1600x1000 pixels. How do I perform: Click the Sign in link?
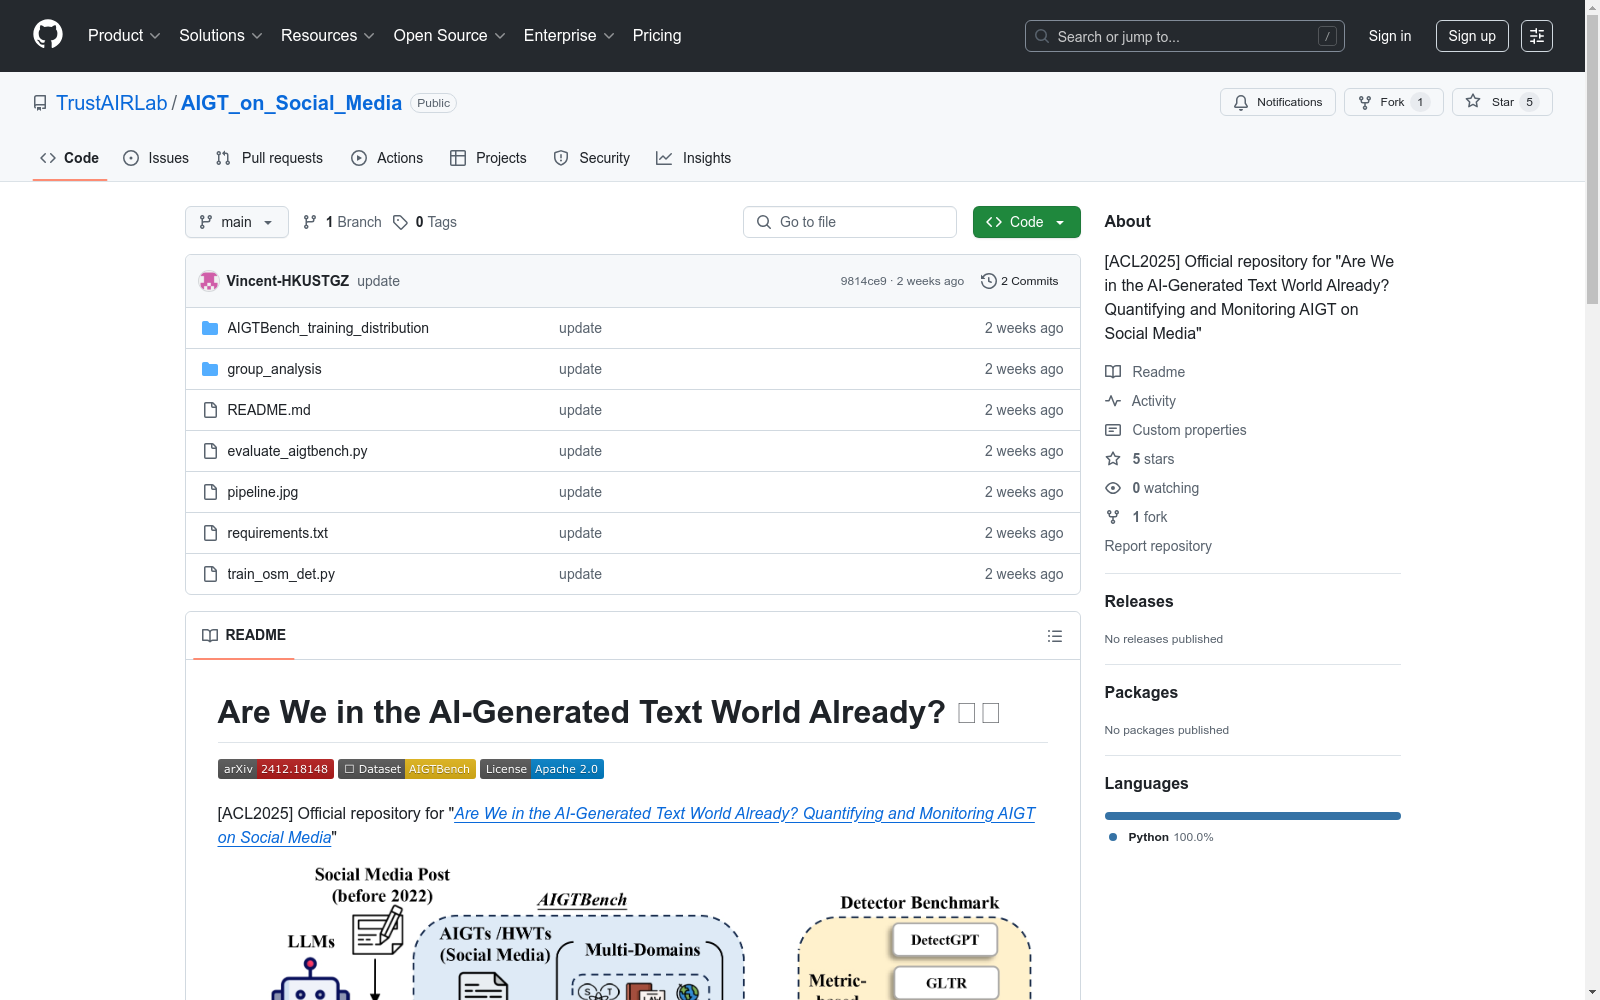point(1390,36)
